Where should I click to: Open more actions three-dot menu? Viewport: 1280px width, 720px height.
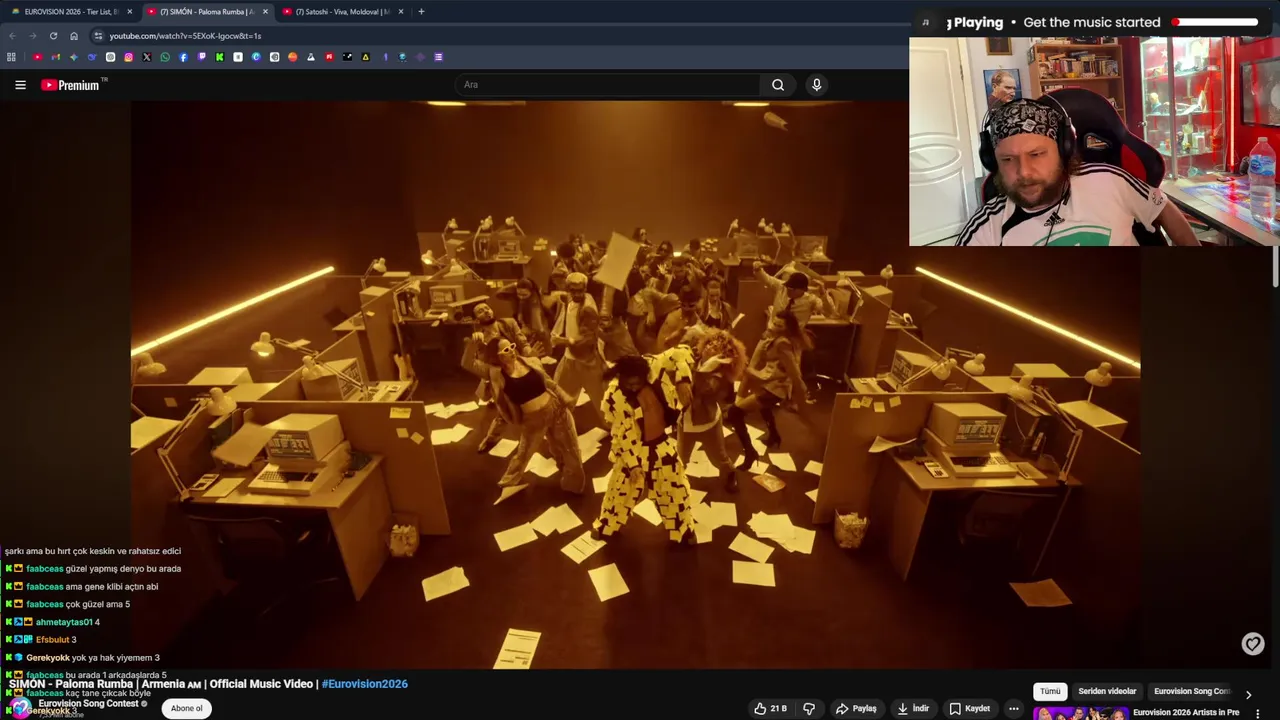click(x=1013, y=709)
